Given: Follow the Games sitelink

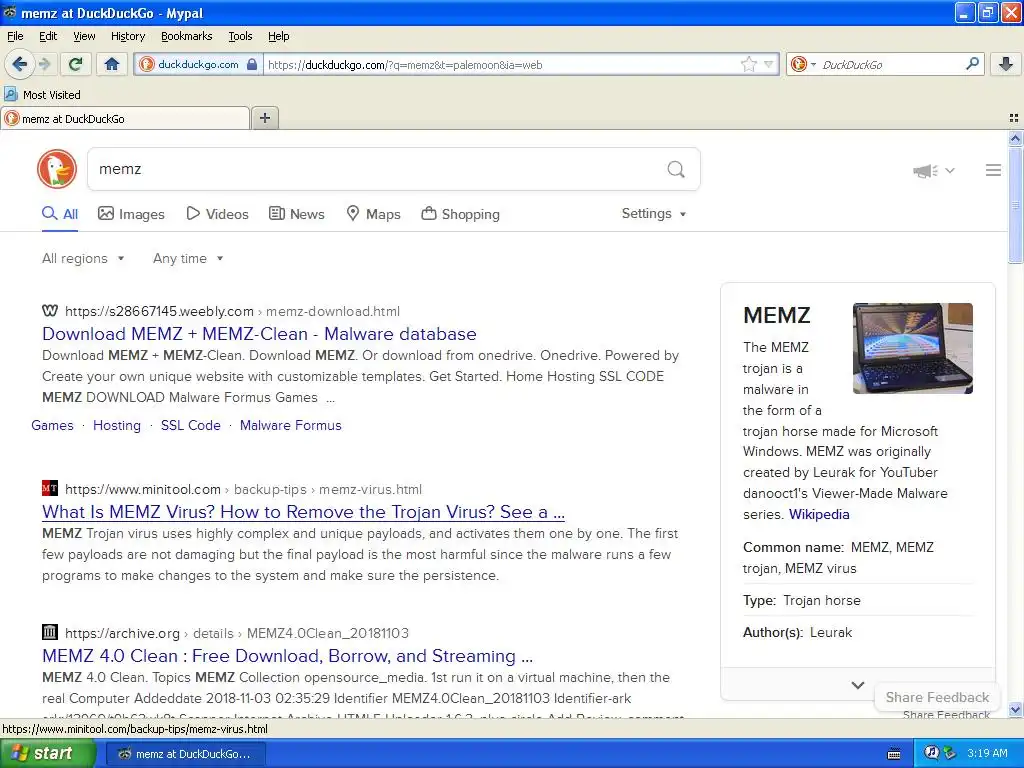Looking at the screenshot, I should point(52,425).
